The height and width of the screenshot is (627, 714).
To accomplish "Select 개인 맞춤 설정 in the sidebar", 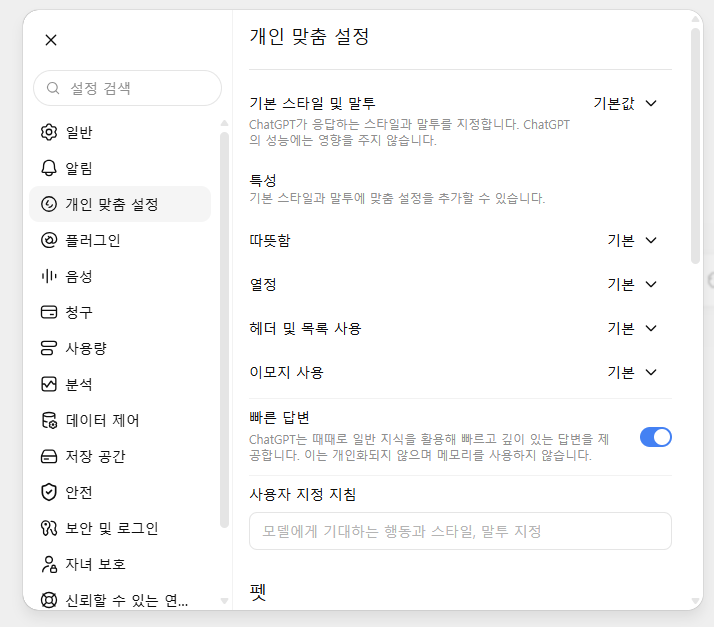I will coord(120,204).
